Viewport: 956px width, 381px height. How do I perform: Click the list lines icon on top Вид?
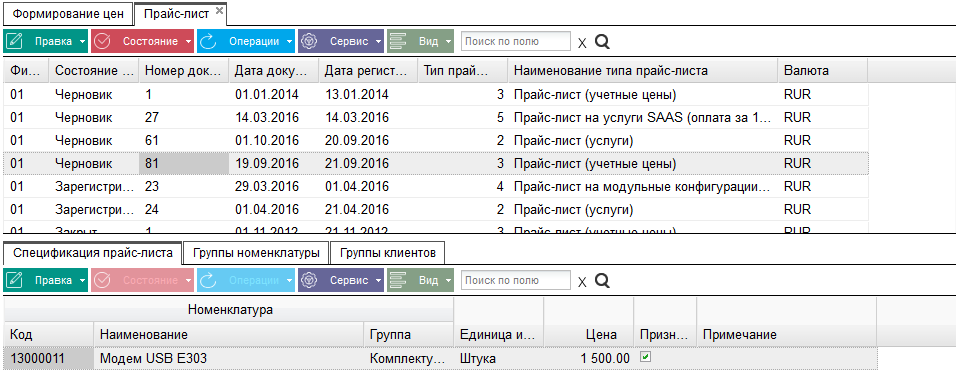click(398, 41)
